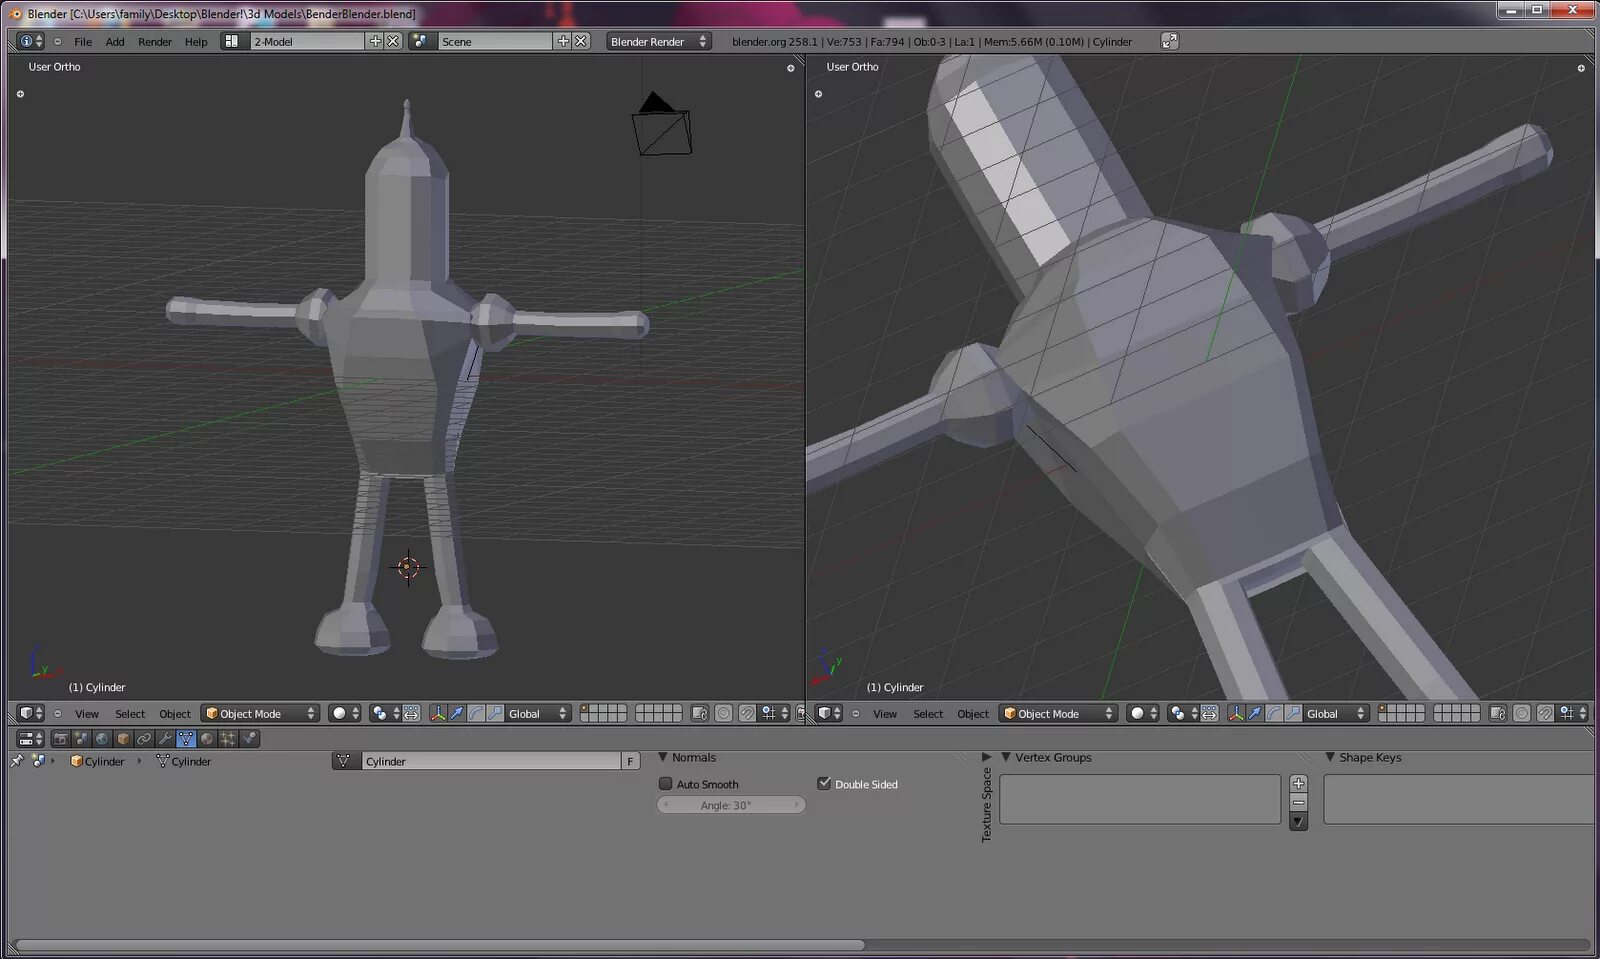This screenshot has height=959, width=1600.
Task: Toggle 3D manipulator axes icon in left viewport
Action: point(438,713)
